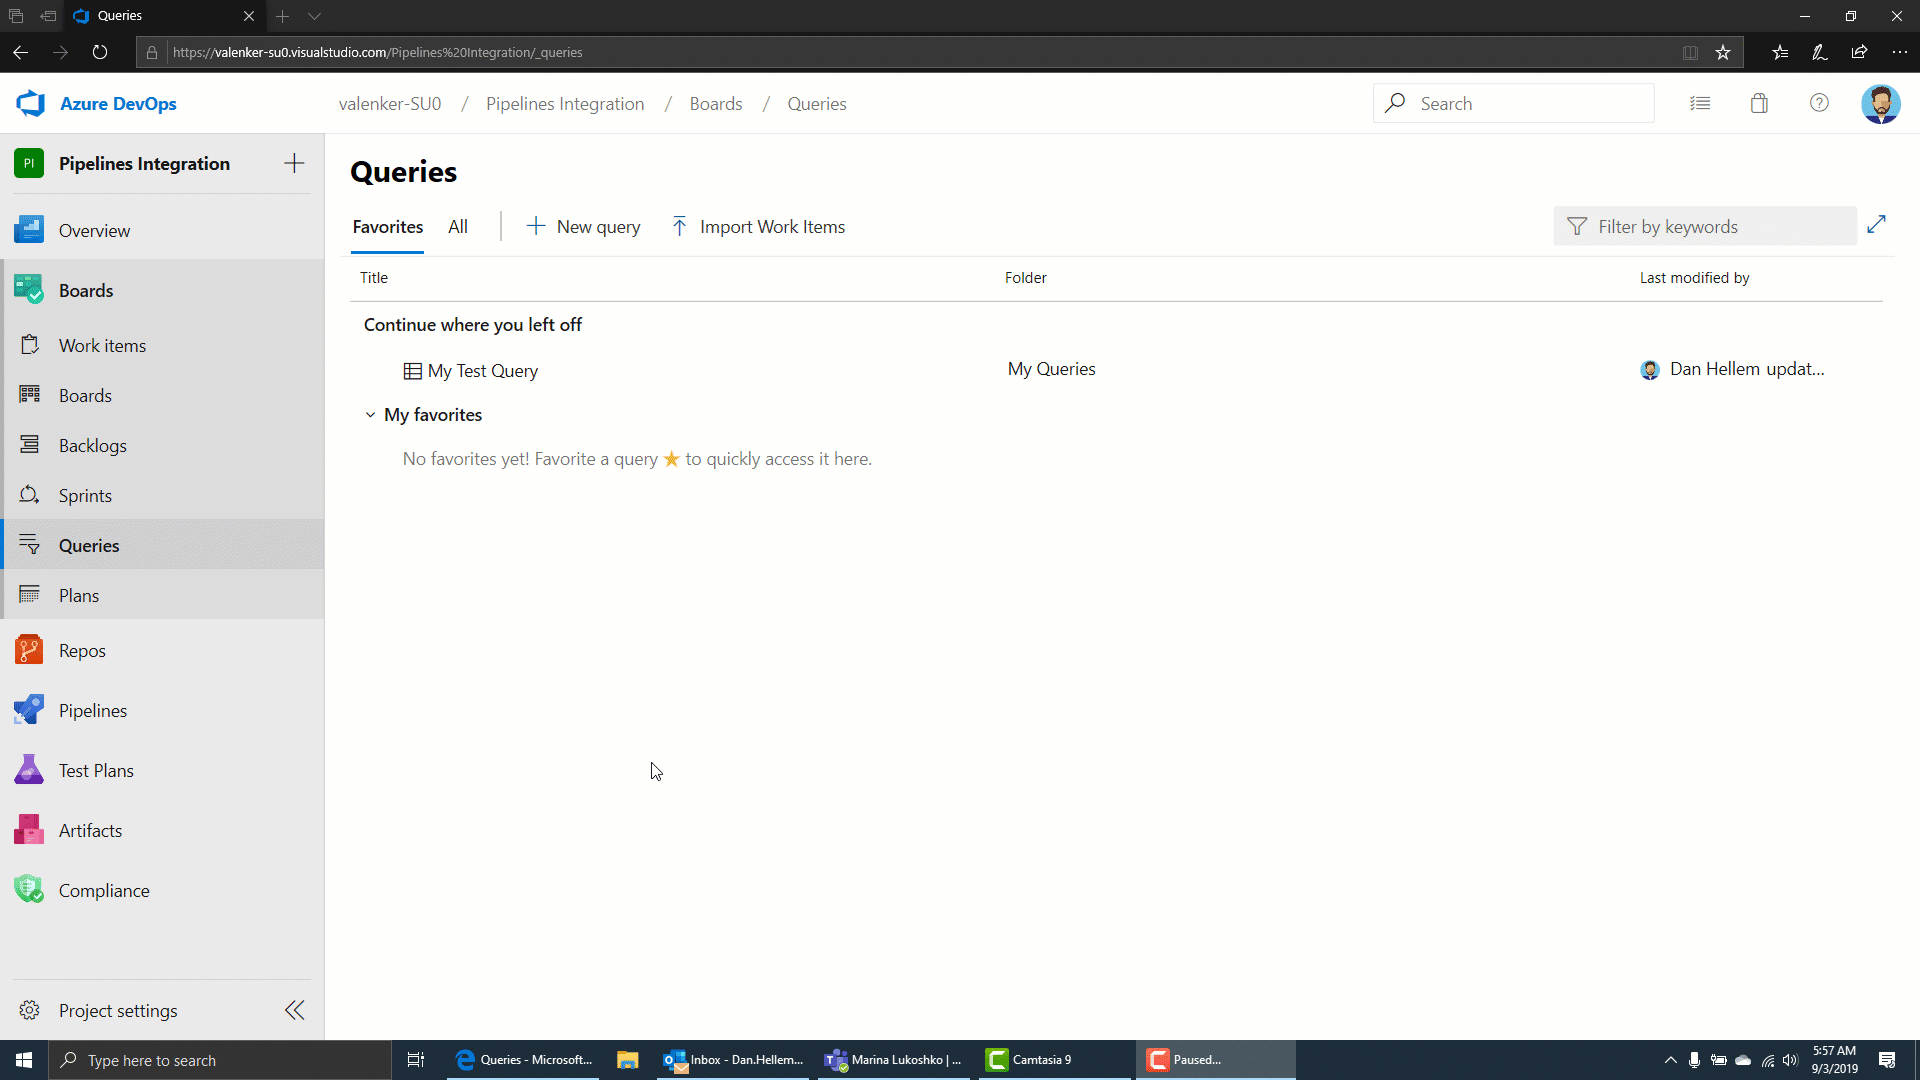Toggle the collapse sidebar button
Screen dimensions: 1920x1080
(x=295, y=1010)
